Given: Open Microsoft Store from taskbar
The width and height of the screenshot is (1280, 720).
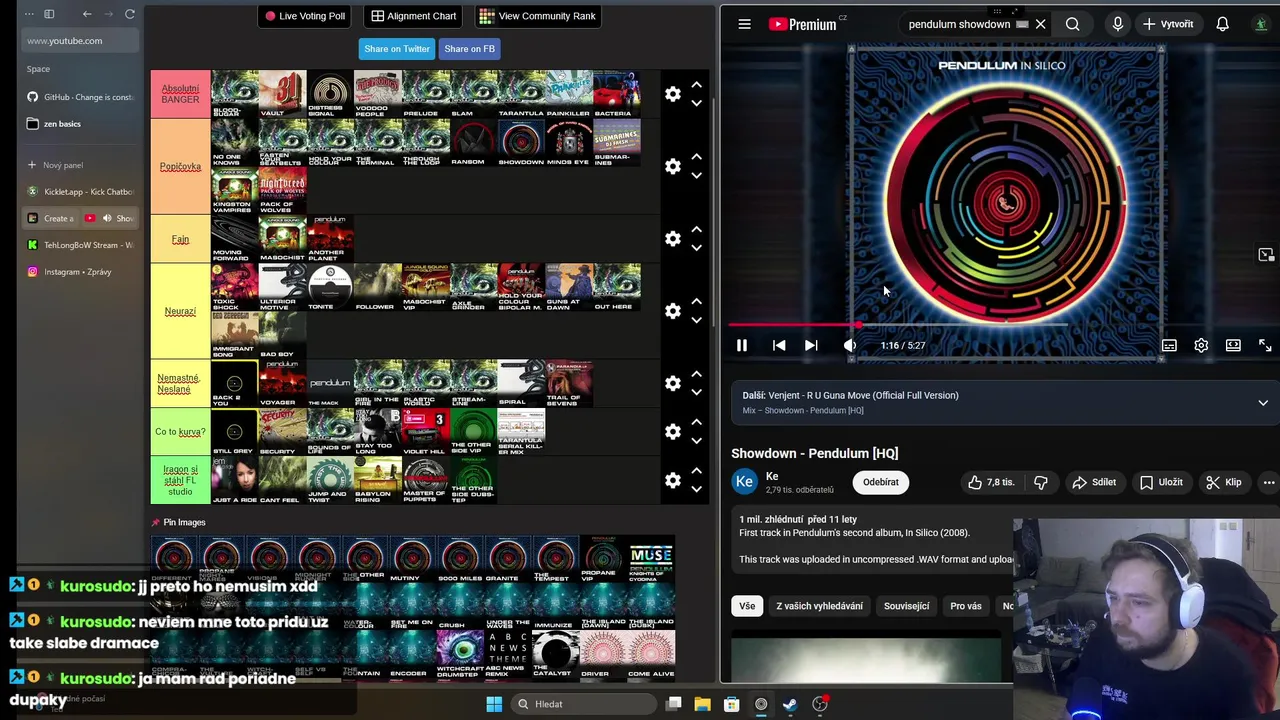Looking at the screenshot, I should tap(731, 704).
